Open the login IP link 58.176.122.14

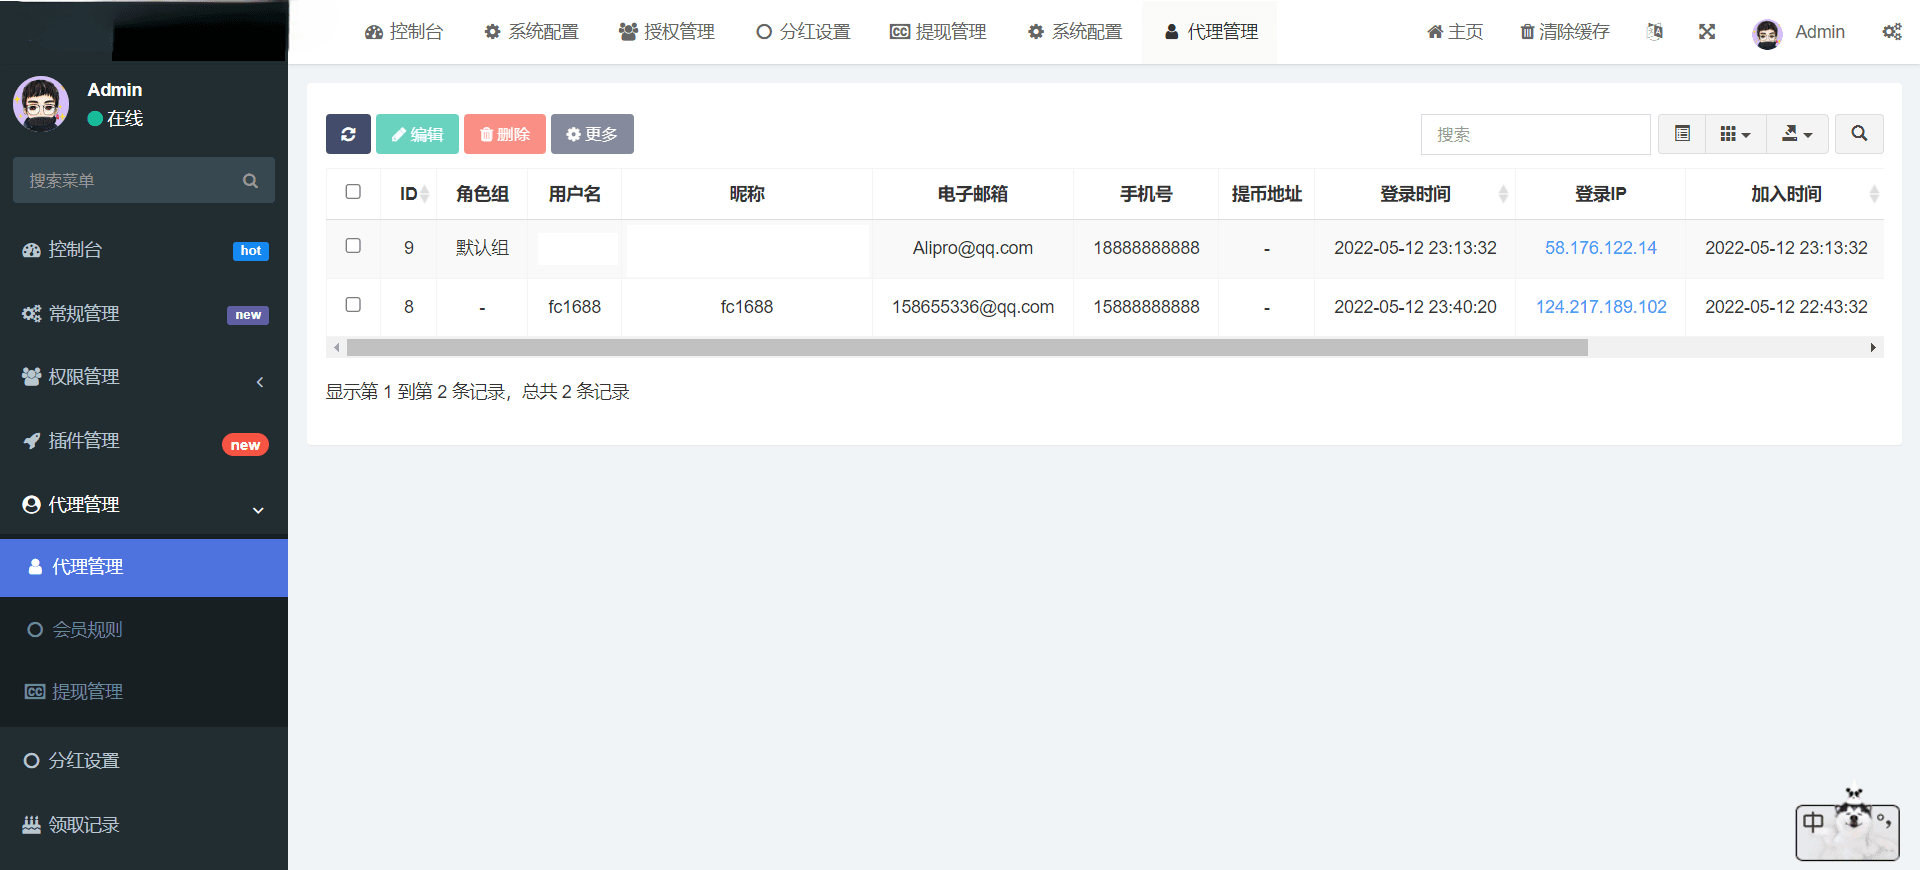pyautogui.click(x=1600, y=248)
